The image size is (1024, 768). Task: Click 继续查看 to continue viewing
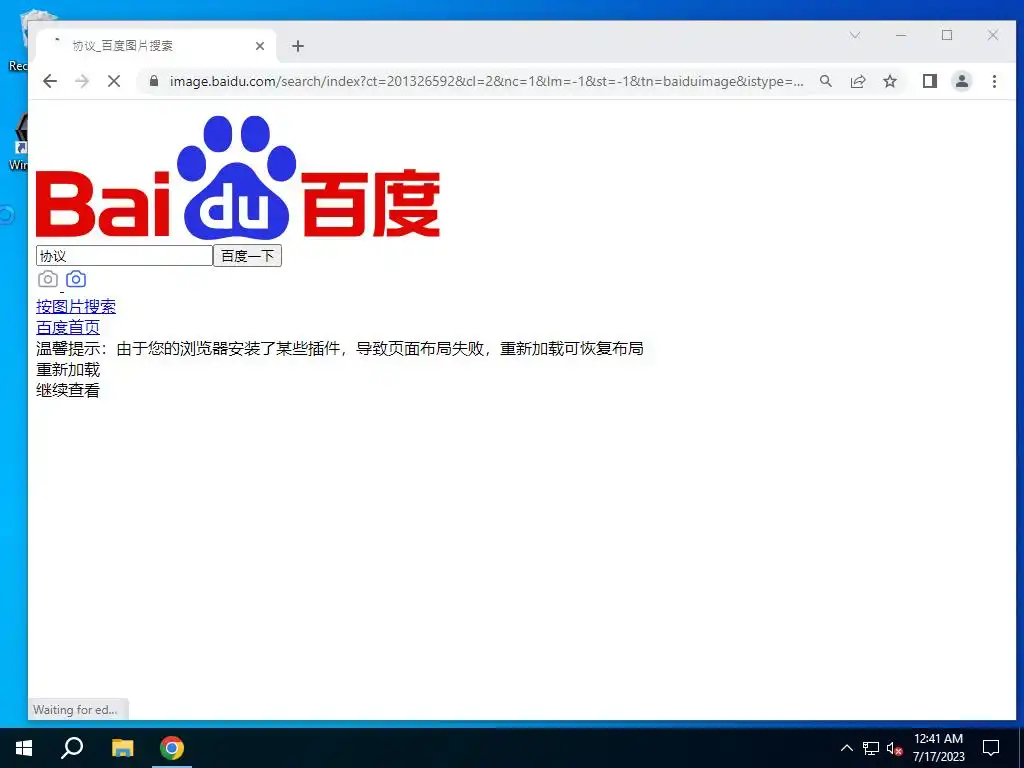click(x=68, y=391)
